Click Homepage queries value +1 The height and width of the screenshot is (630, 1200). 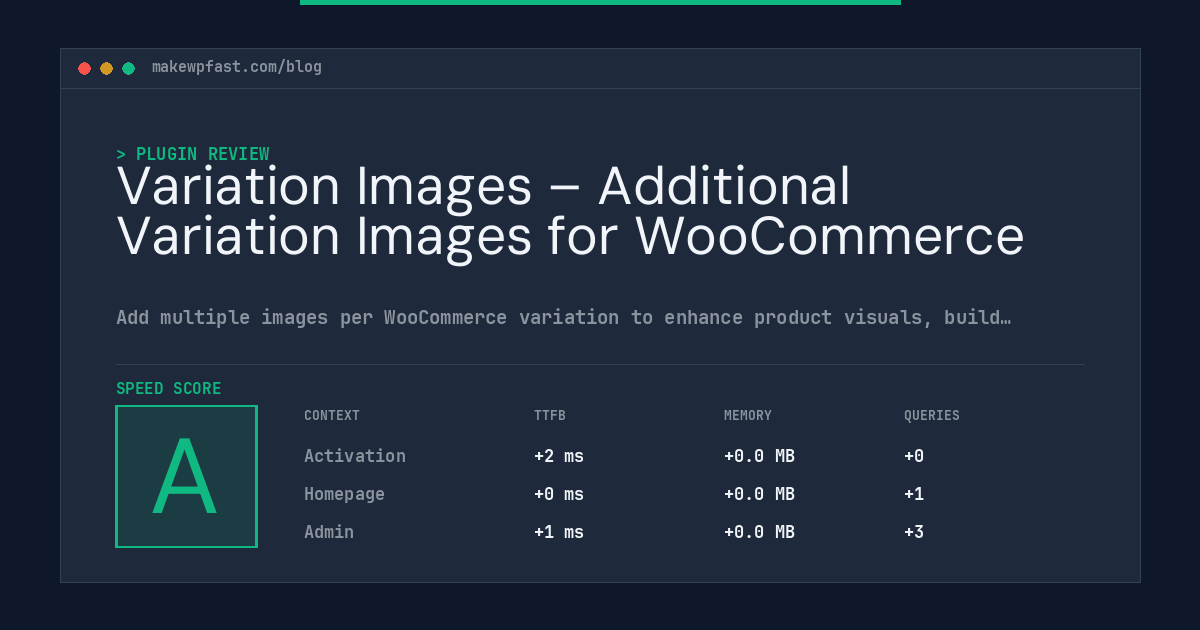(x=914, y=494)
